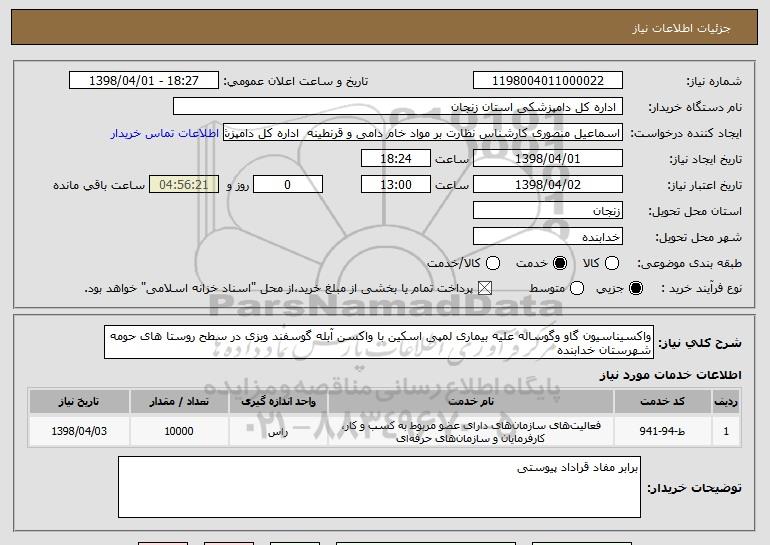Click the unit cell راس

tap(278, 432)
